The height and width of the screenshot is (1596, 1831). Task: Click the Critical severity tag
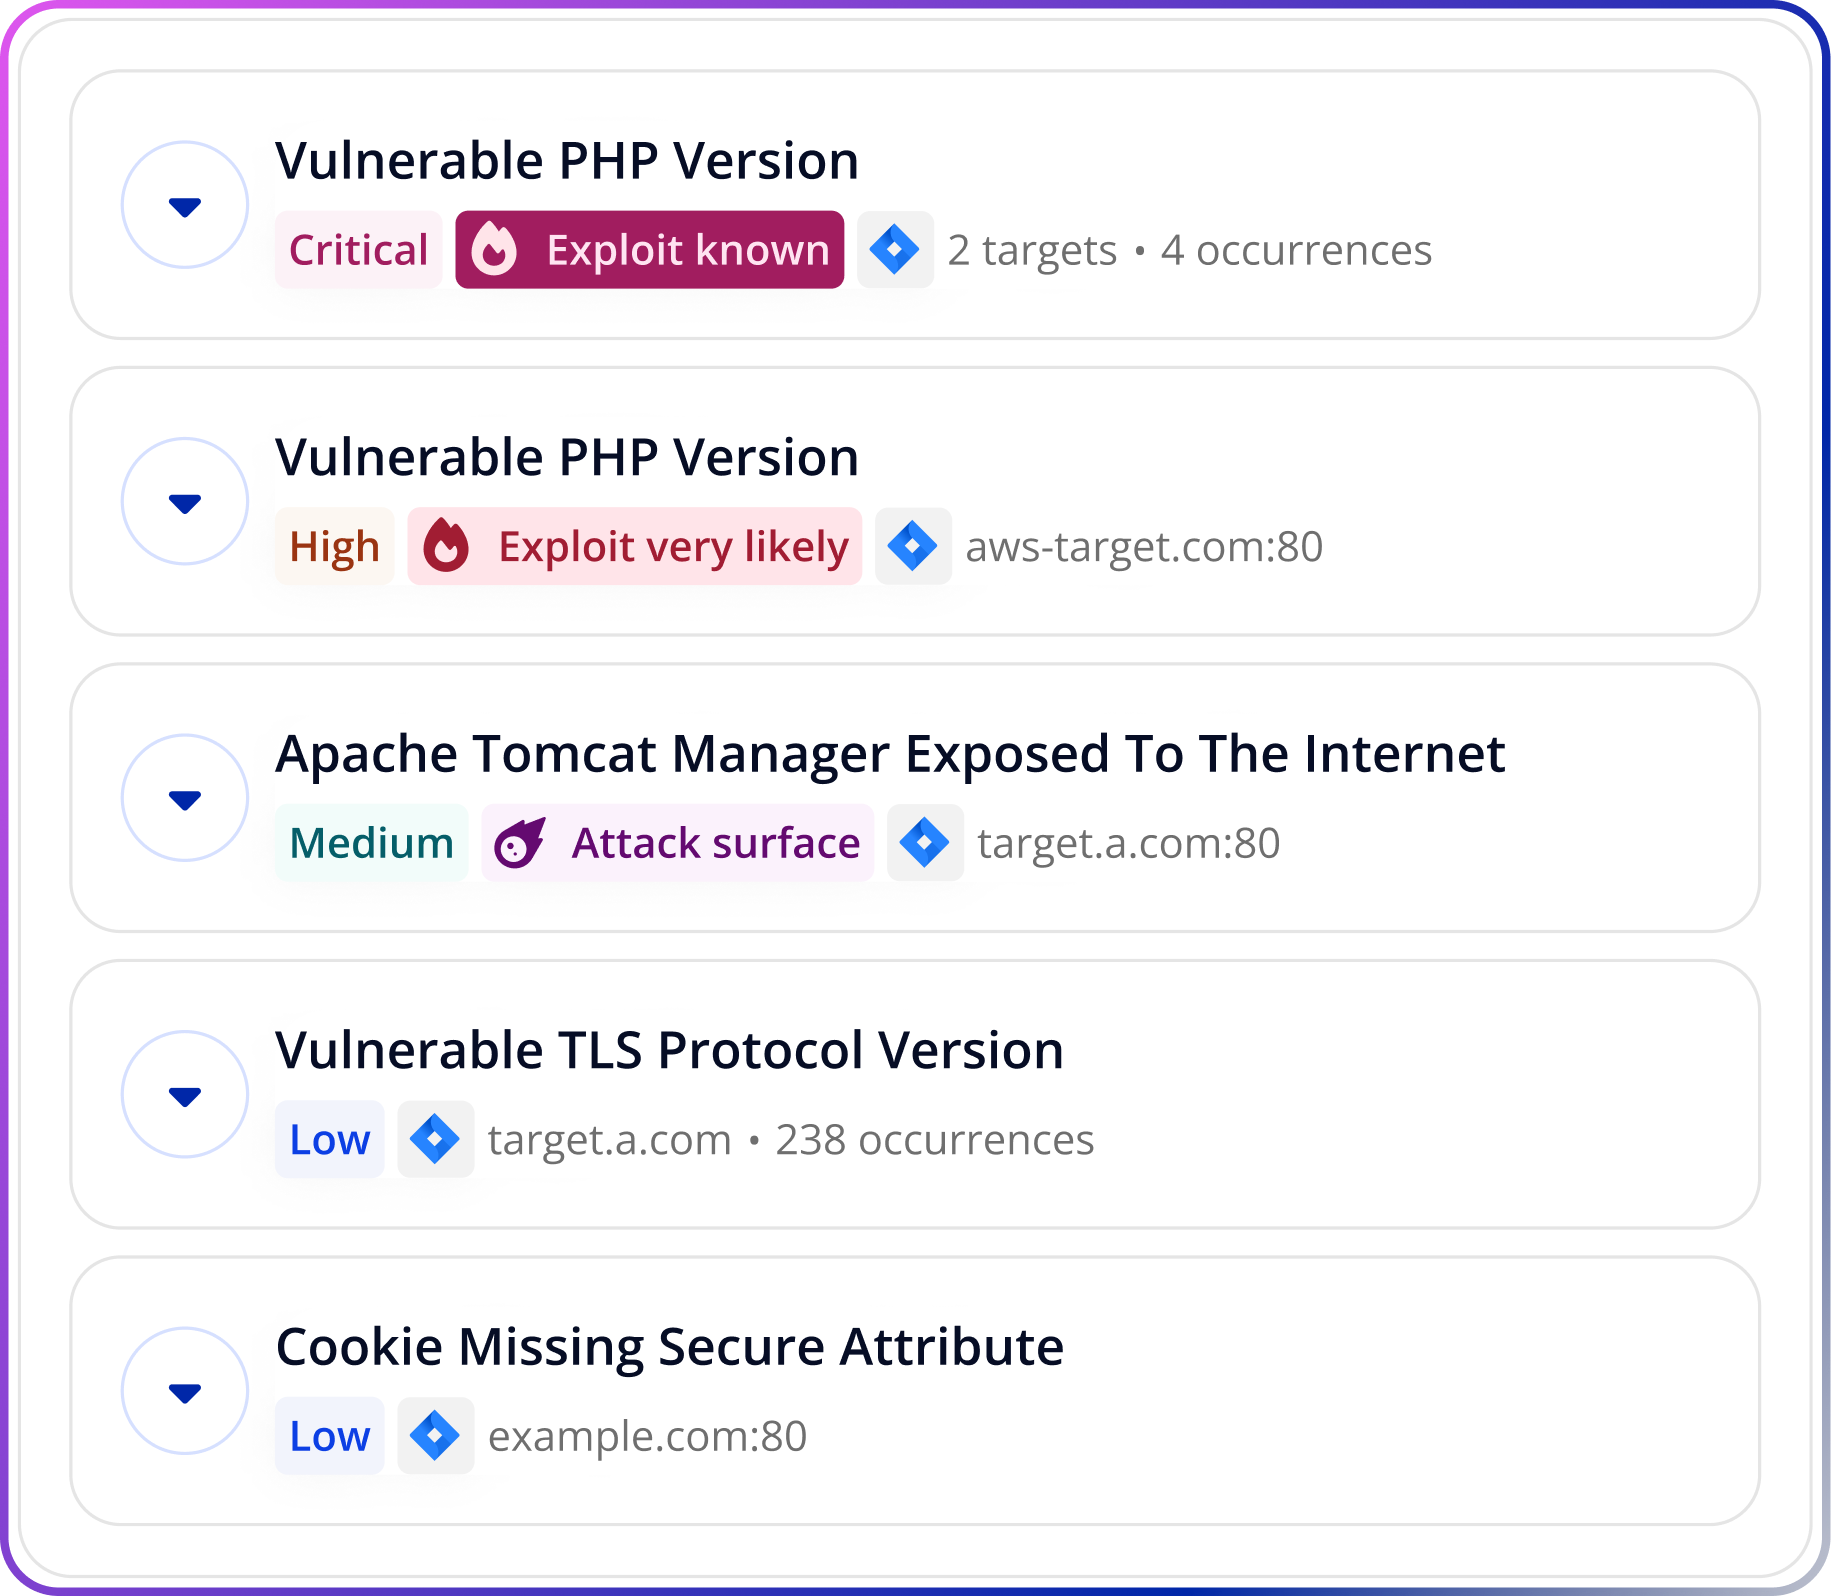click(359, 249)
